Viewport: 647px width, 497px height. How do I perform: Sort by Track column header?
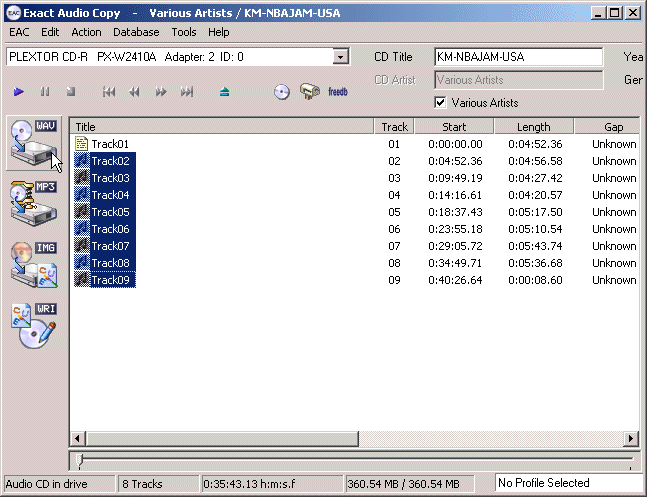point(394,127)
